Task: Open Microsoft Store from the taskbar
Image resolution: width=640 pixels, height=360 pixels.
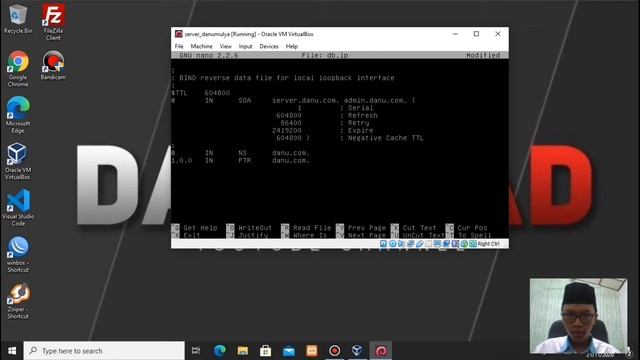Action: (x=266, y=351)
